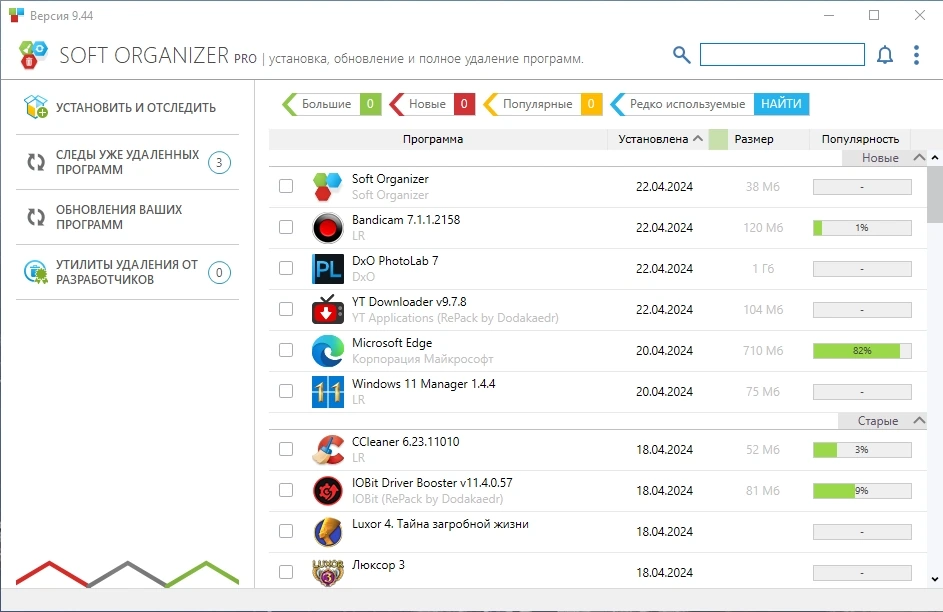Select the Редко используемые filter tab
The width and height of the screenshot is (943, 612).
(682, 104)
